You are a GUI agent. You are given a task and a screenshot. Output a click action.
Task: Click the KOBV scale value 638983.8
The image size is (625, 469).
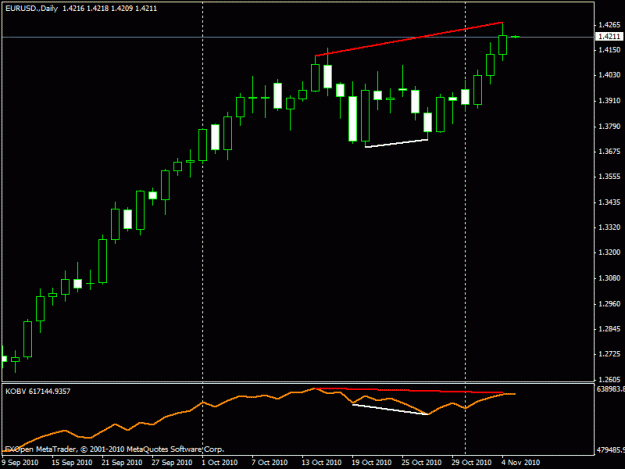tap(610, 389)
